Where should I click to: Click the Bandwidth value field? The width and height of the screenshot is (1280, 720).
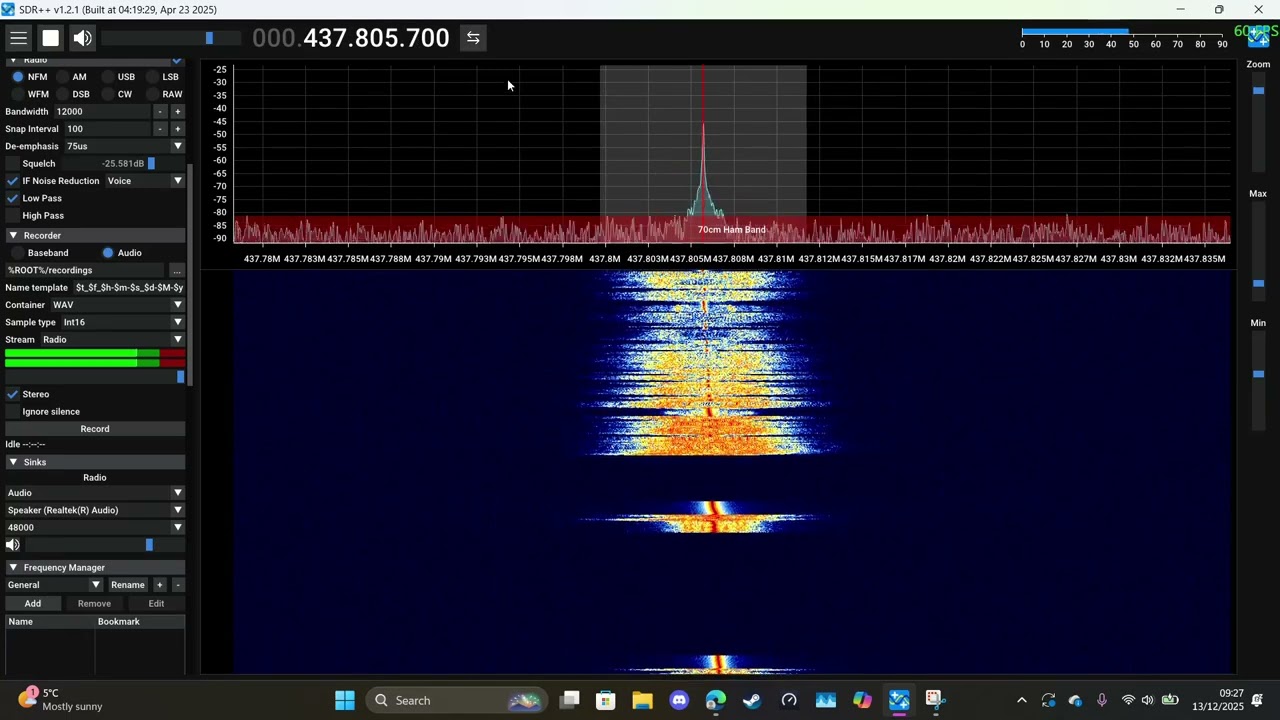(102, 112)
